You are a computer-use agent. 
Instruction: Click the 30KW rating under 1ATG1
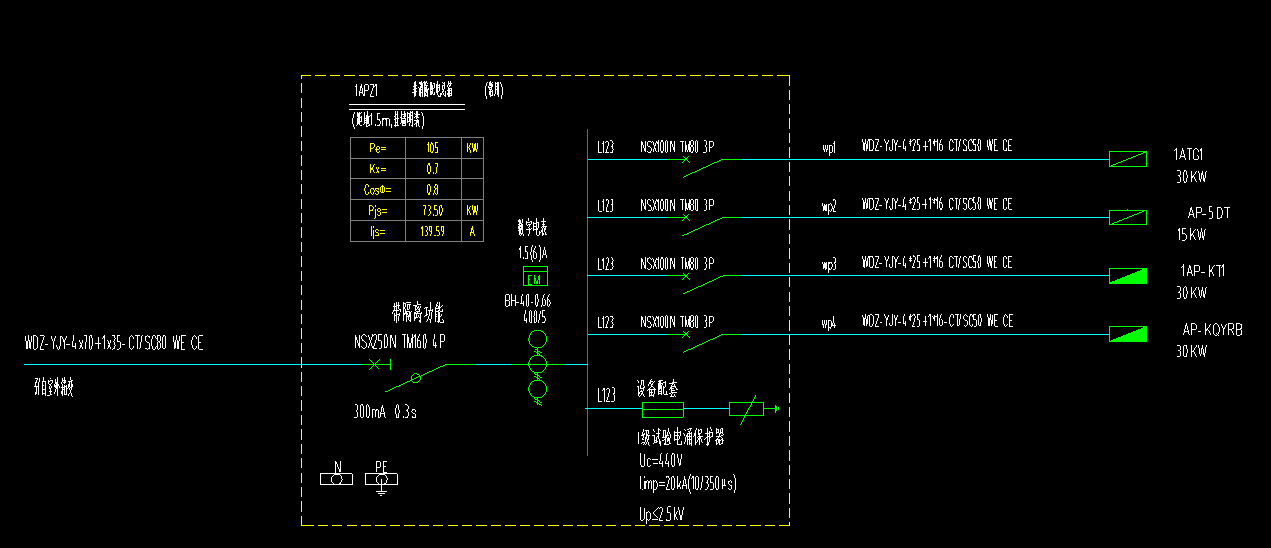[1191, 178]
